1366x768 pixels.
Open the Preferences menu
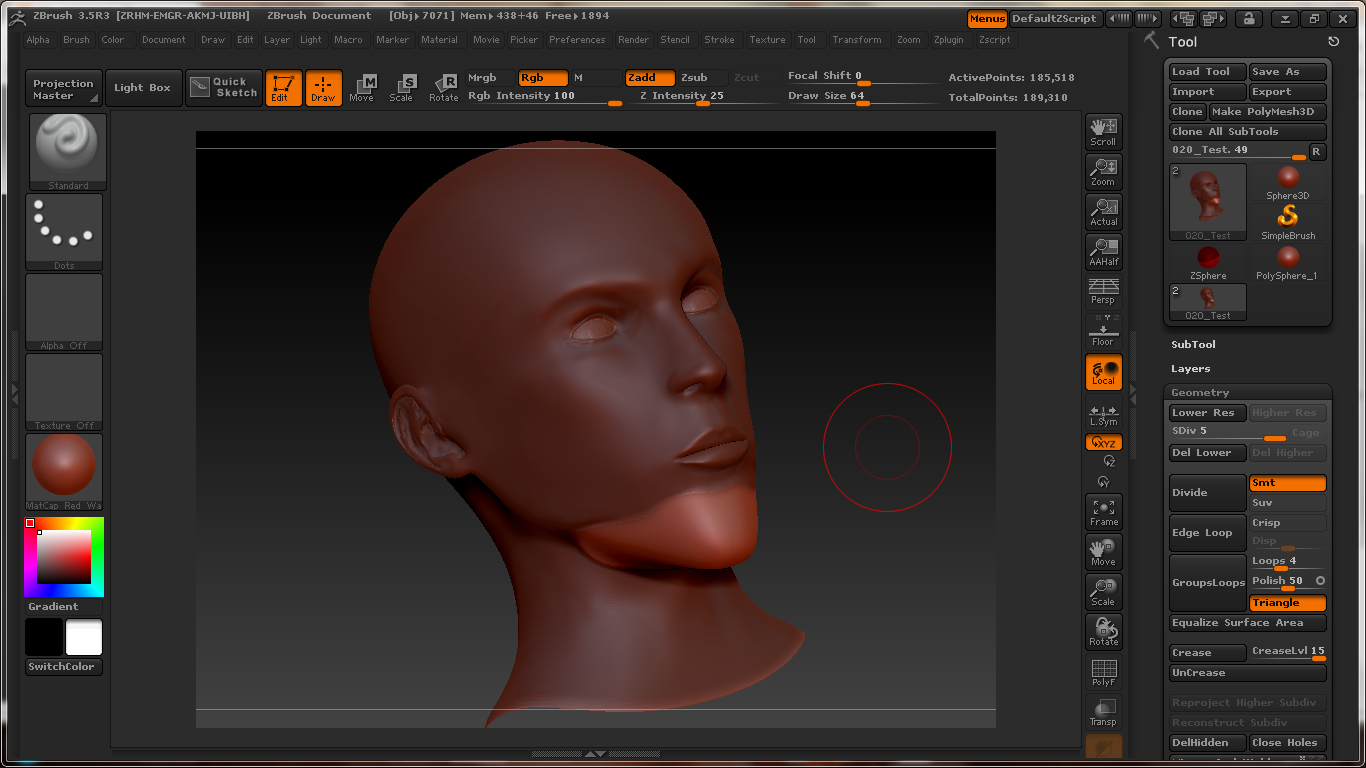(x=577, y=40)
